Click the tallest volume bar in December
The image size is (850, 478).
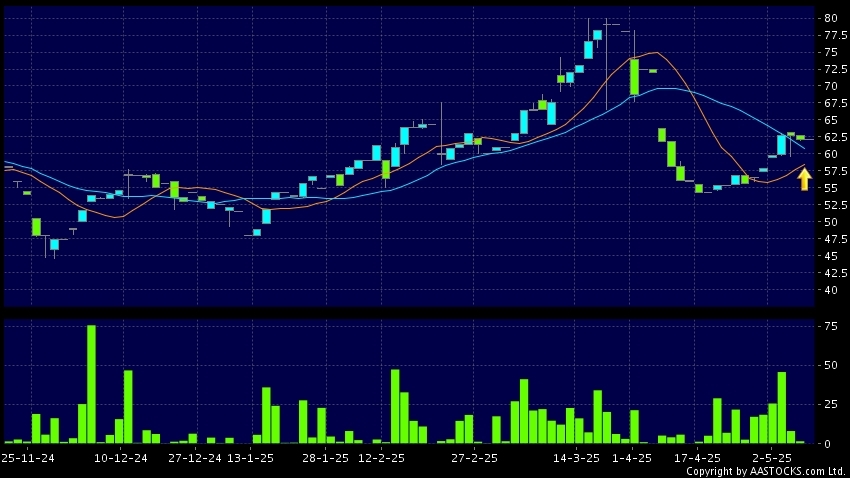pos(91,384)
